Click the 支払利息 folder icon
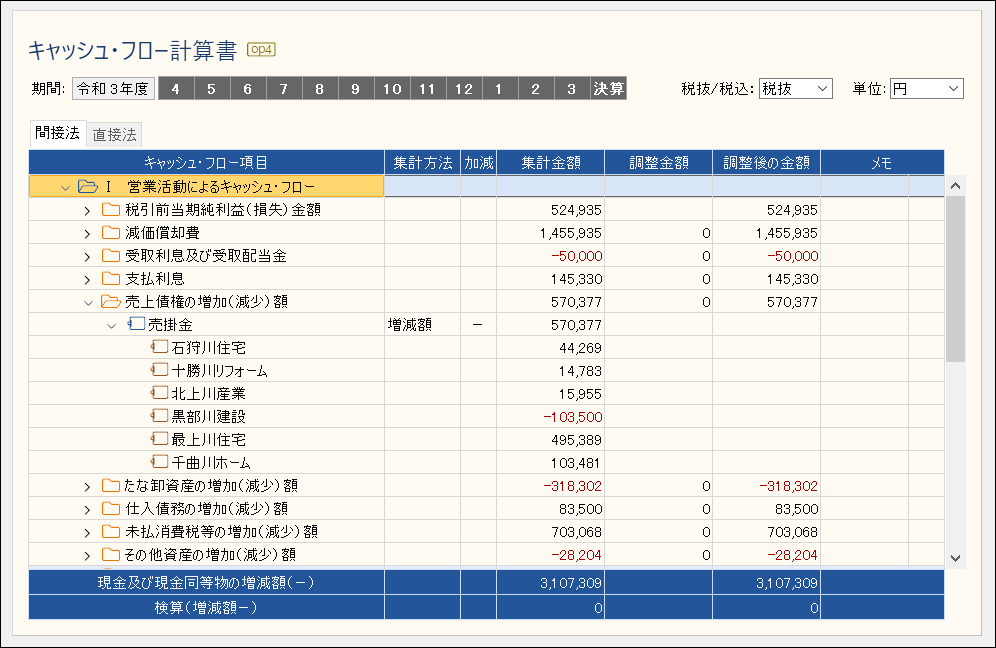Screen dimensions: 996x648 (110, 278)
